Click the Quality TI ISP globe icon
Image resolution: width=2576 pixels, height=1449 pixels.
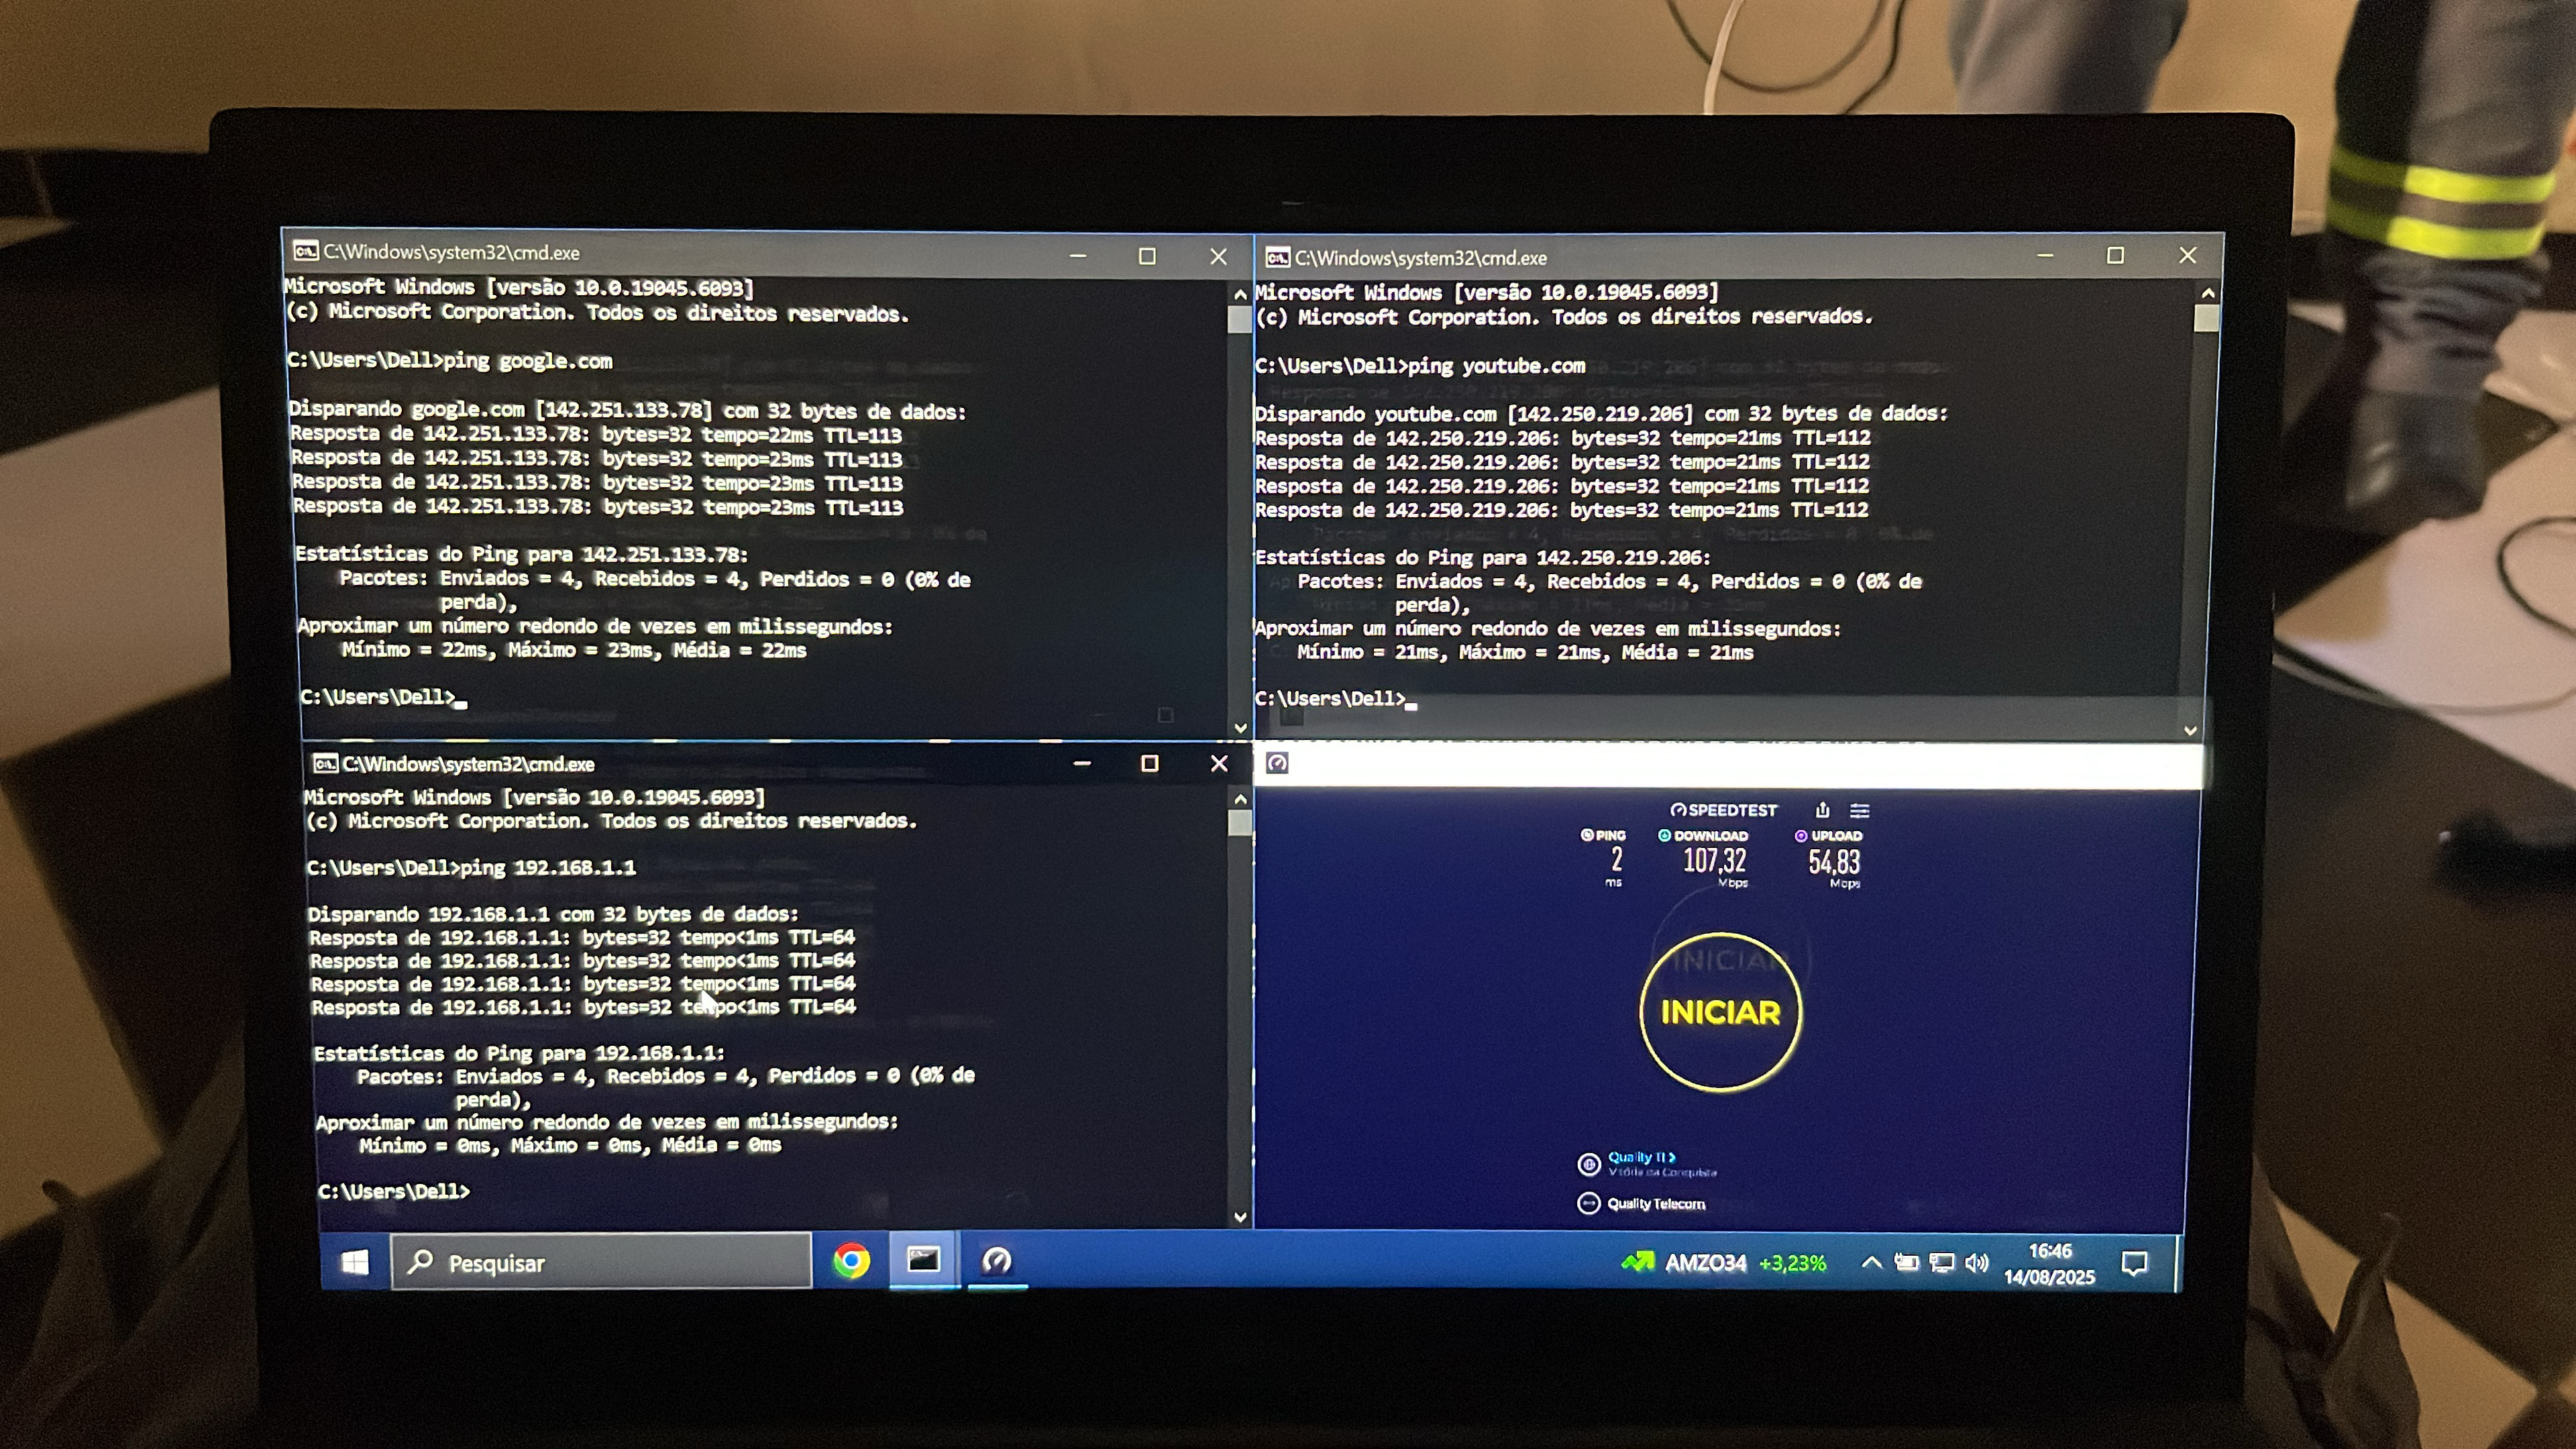pos(1589,1164)
